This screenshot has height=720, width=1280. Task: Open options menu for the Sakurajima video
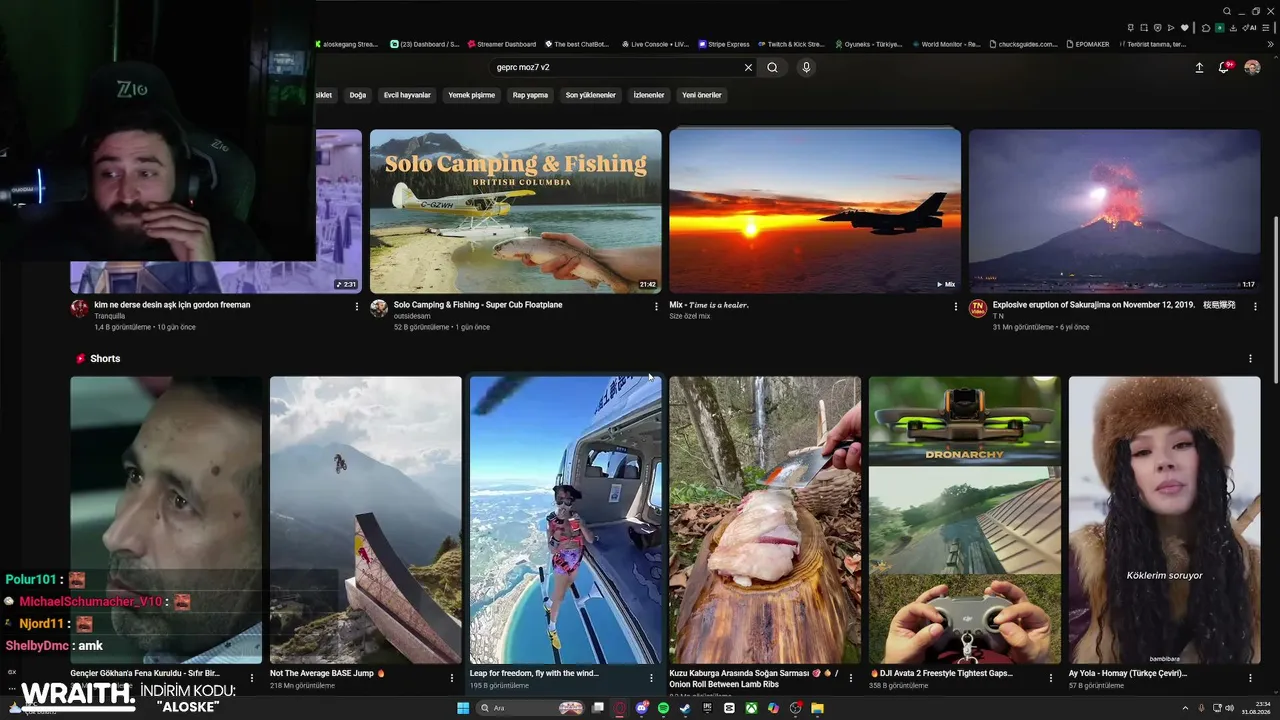pos(1254,307)
